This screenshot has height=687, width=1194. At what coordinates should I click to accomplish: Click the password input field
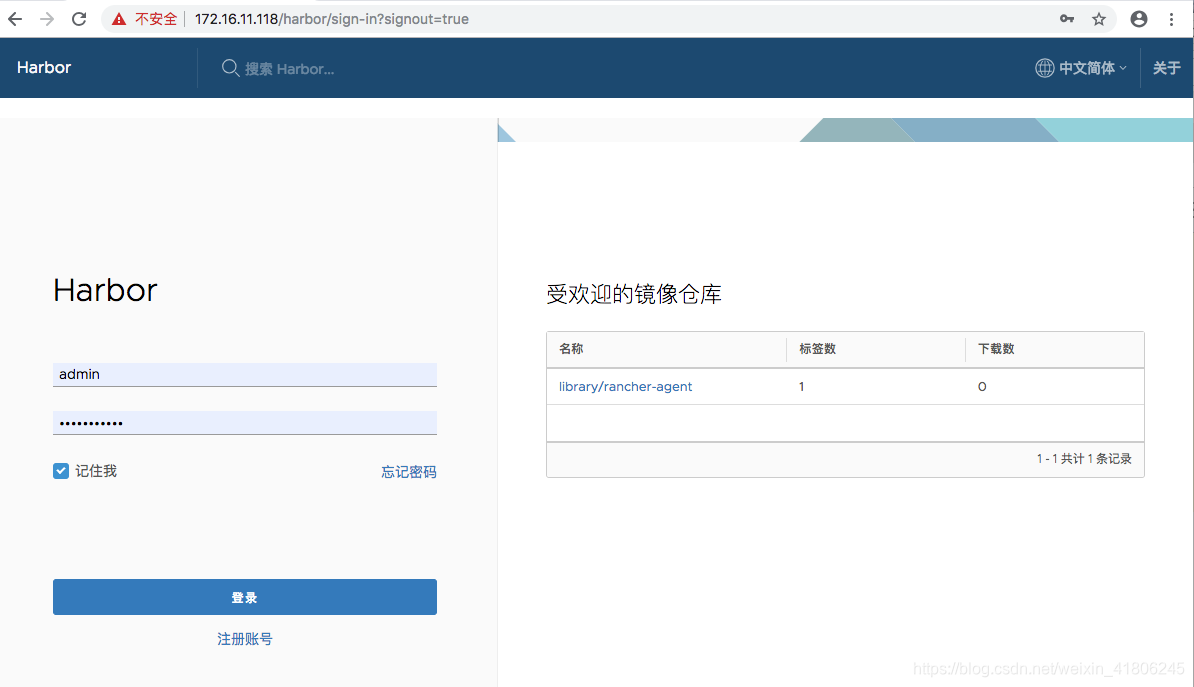tap(244, 422)
